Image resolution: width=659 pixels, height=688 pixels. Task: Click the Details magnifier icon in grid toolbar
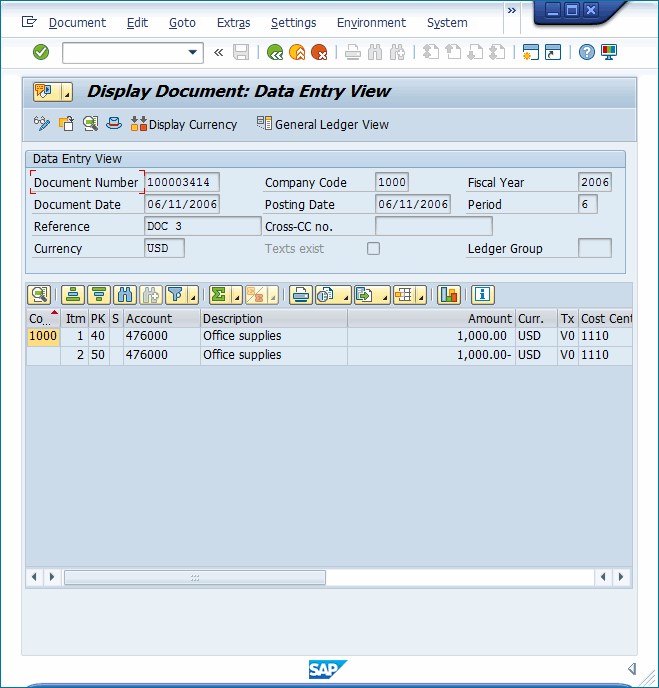tap(39, 295)
